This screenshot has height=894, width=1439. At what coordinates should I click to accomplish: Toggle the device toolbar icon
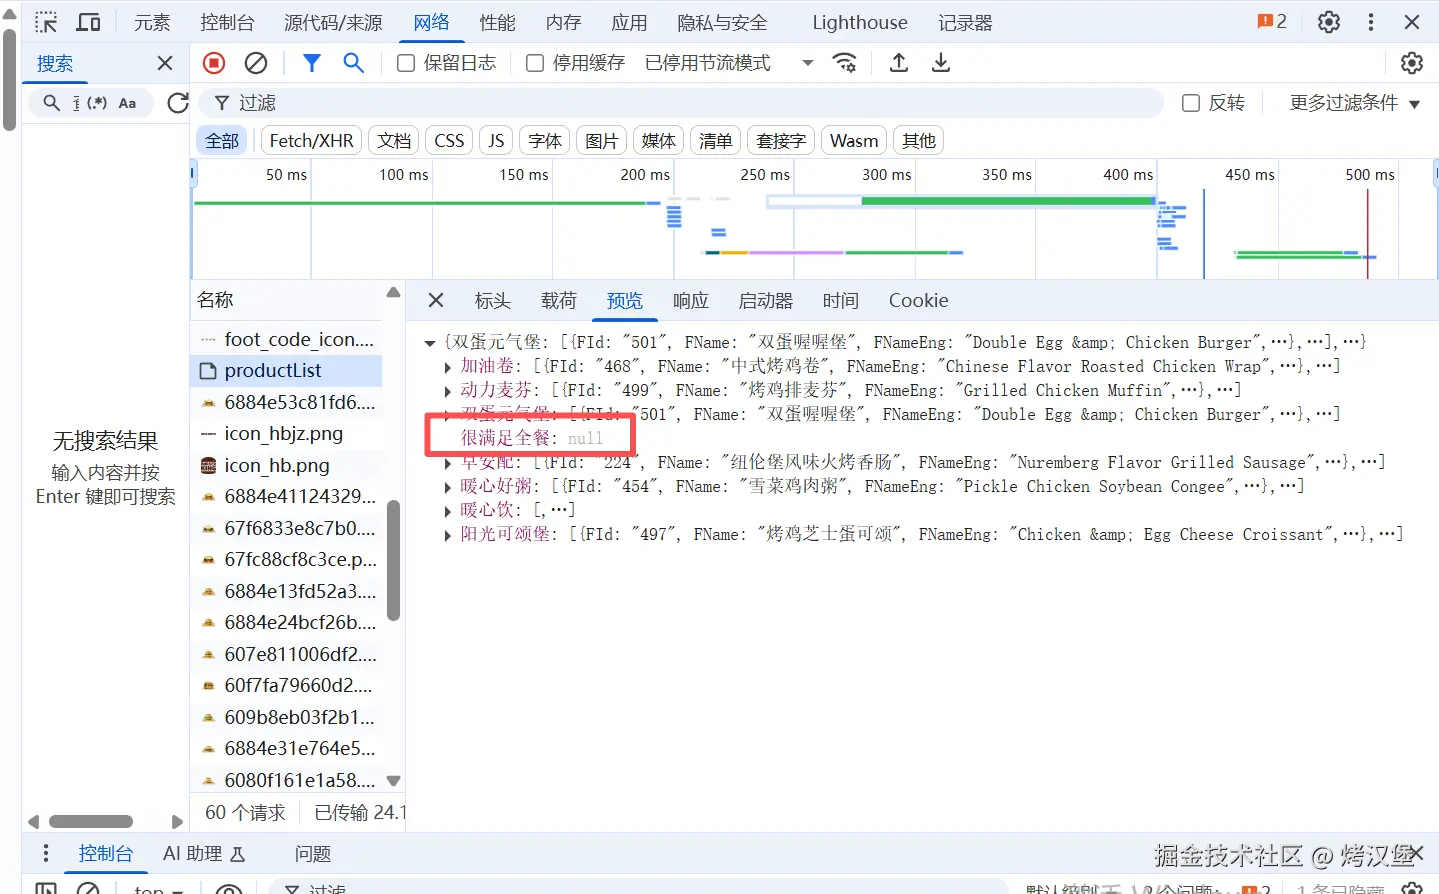tap(88, 22)
